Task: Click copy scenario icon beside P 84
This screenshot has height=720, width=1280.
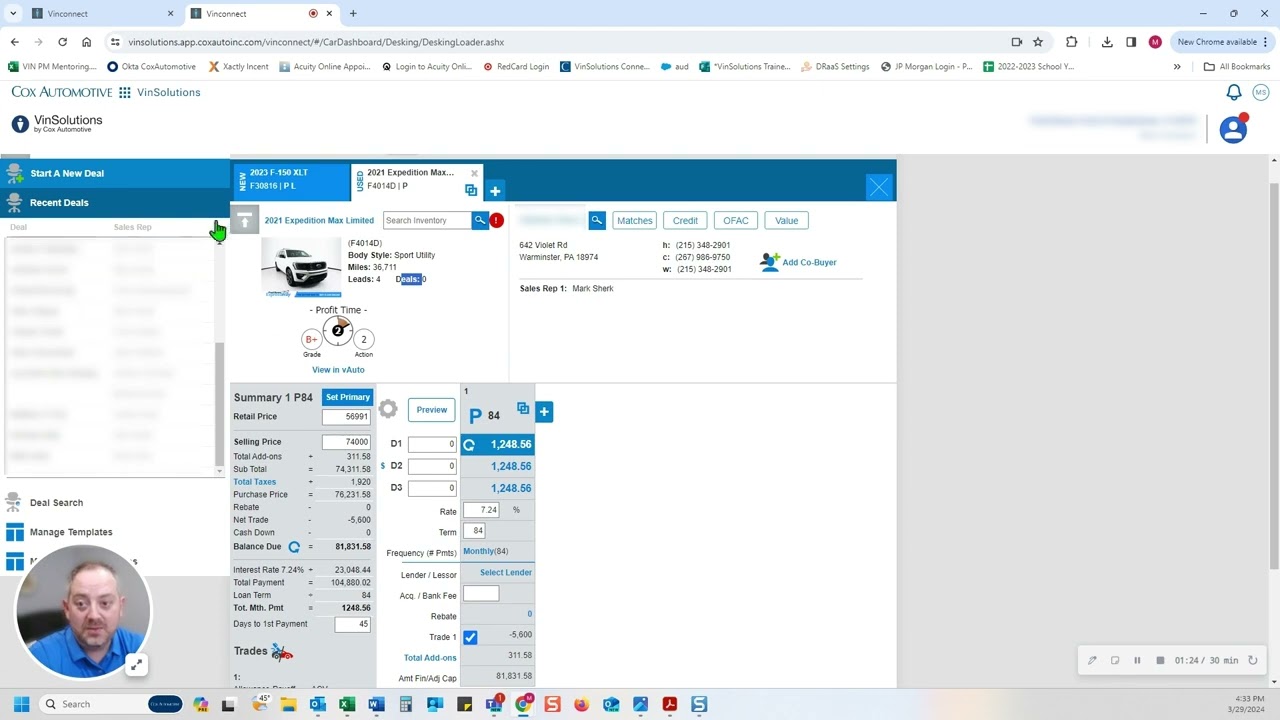Action: (x=523, y=408)
